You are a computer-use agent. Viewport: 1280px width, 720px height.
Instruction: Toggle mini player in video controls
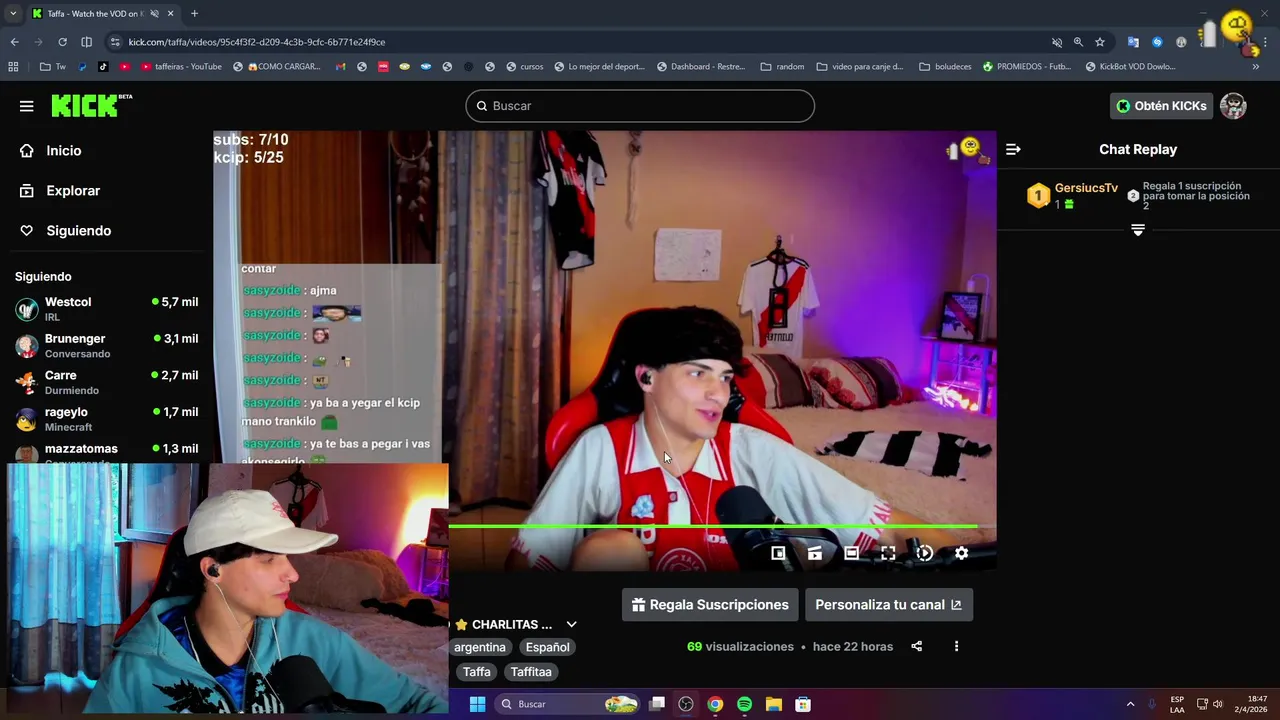pos(778,553)
